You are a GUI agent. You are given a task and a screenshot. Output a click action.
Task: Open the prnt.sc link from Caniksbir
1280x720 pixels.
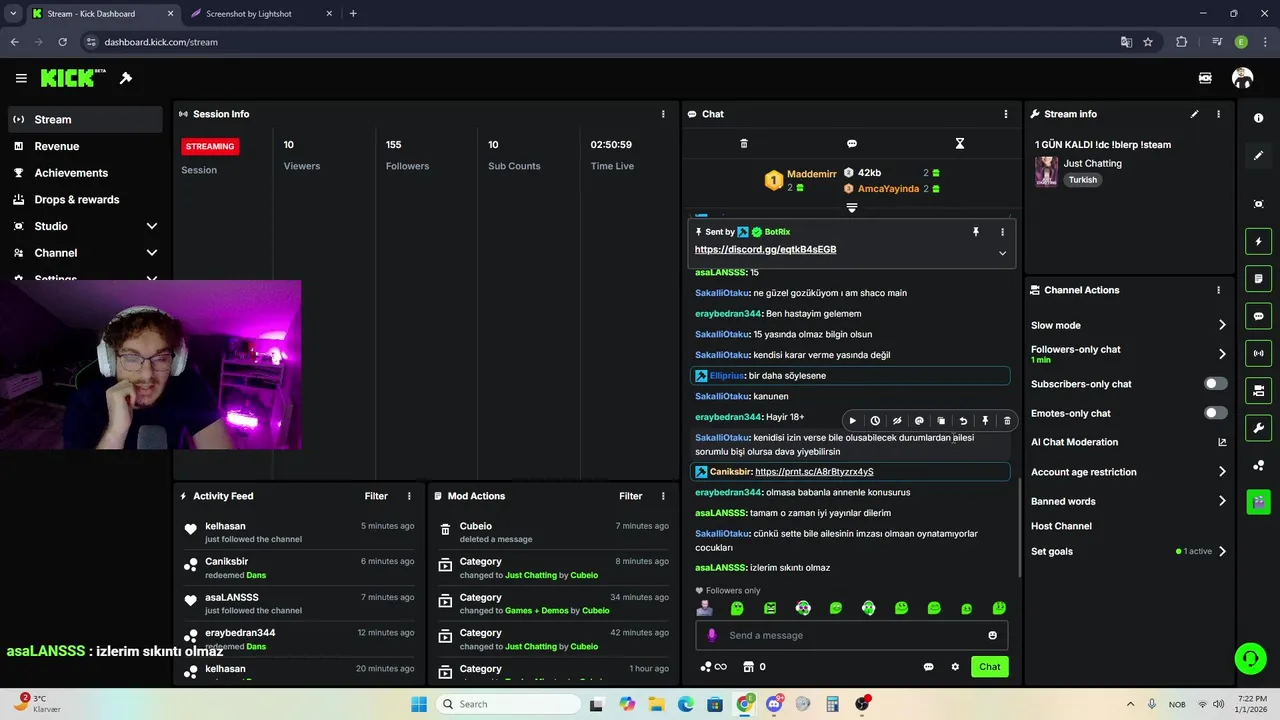pyautogui.click(x=814, y=472)
